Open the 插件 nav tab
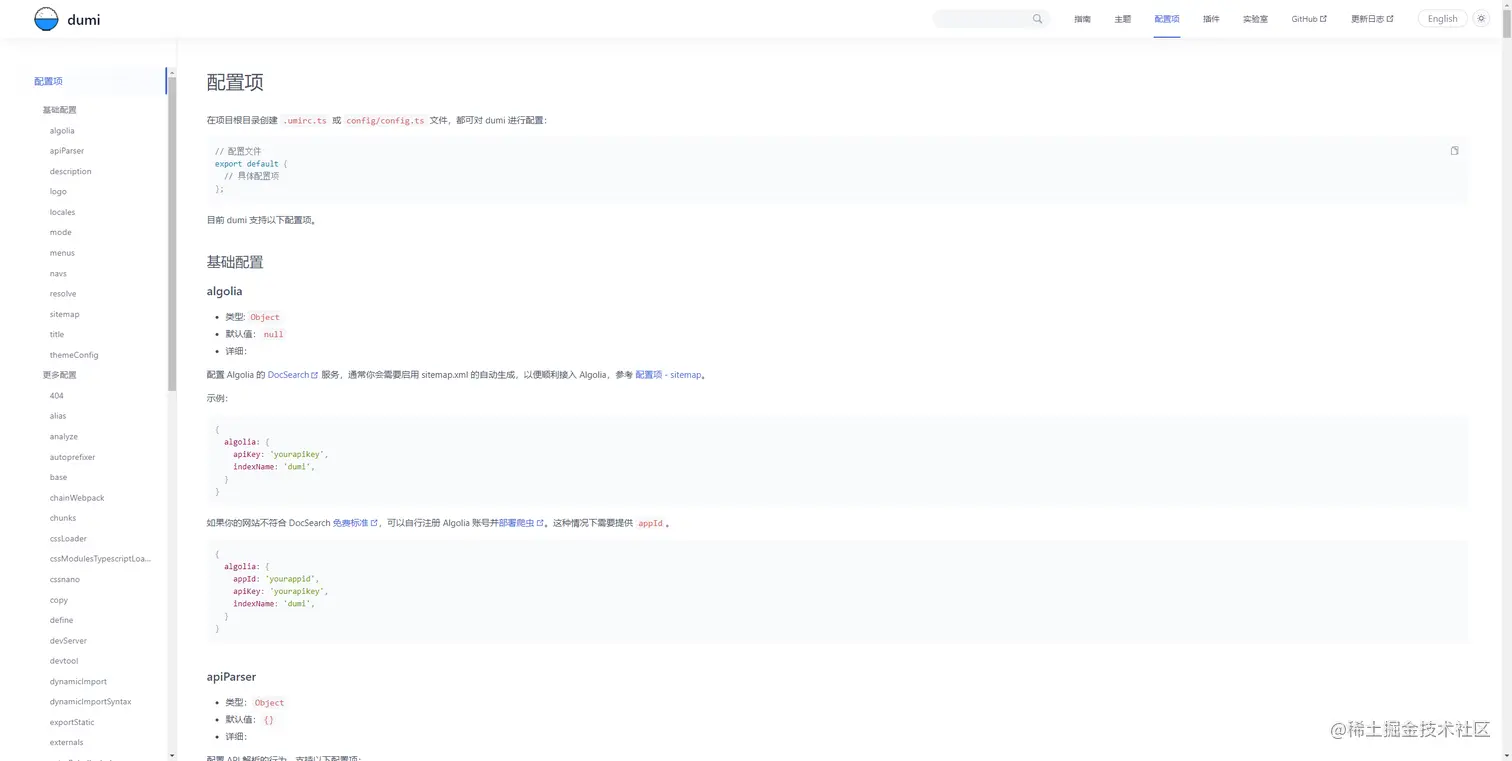The width and height of the screenshot is (1512, 761). coord(1211,19)
